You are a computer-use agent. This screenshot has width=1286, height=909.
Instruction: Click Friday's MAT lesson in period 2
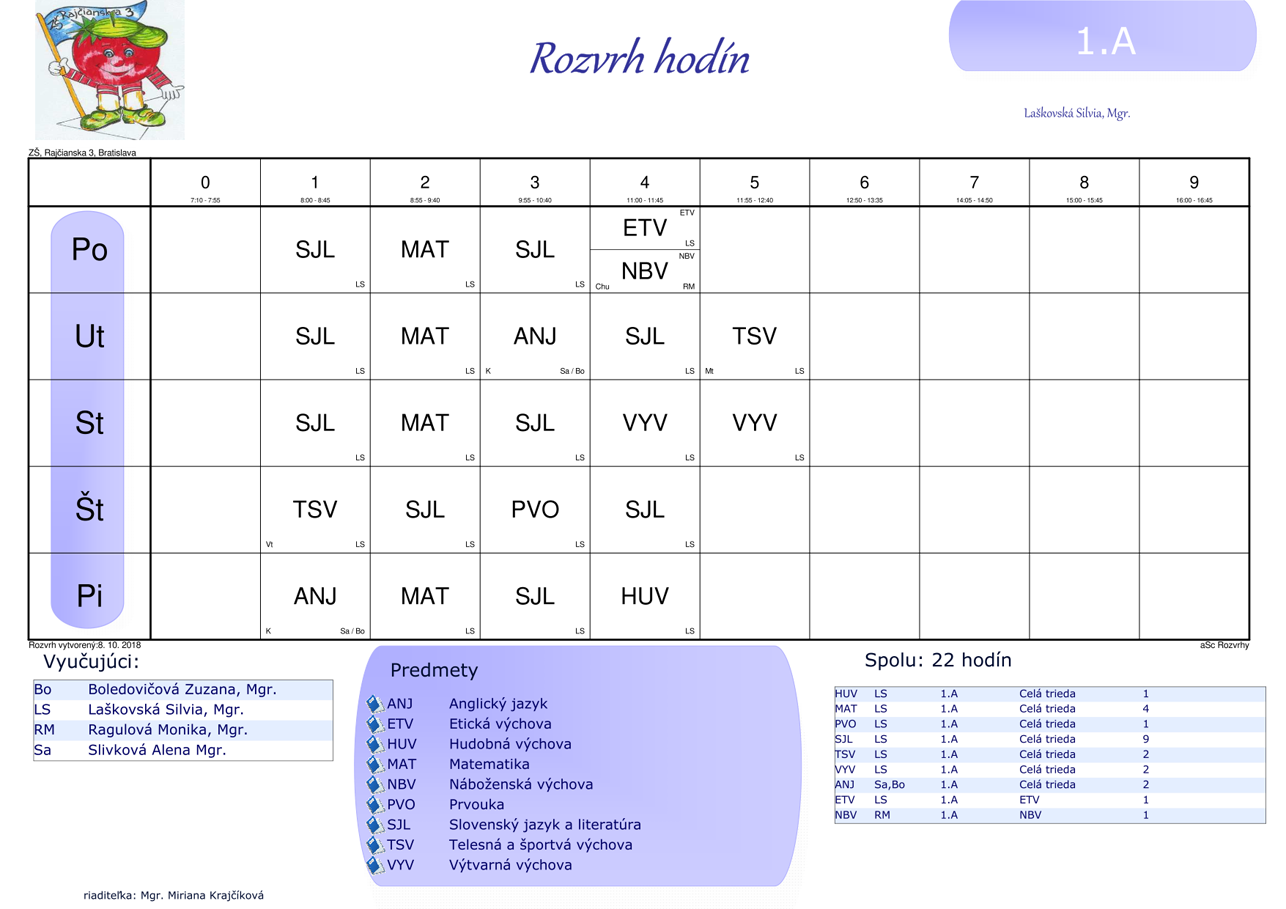point(425,596)
